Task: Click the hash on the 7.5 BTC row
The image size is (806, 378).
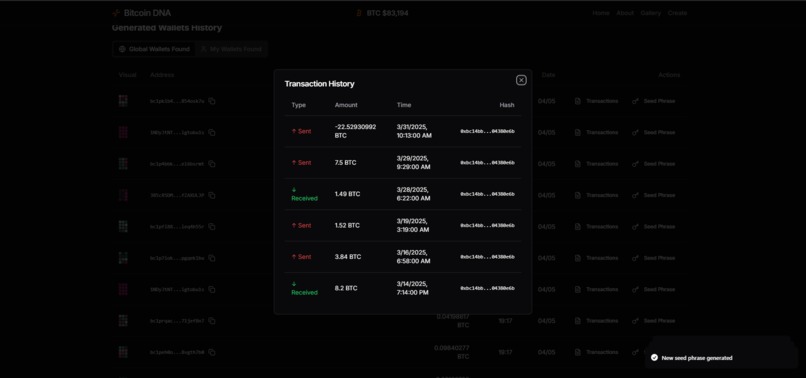Action: (487, 163)
